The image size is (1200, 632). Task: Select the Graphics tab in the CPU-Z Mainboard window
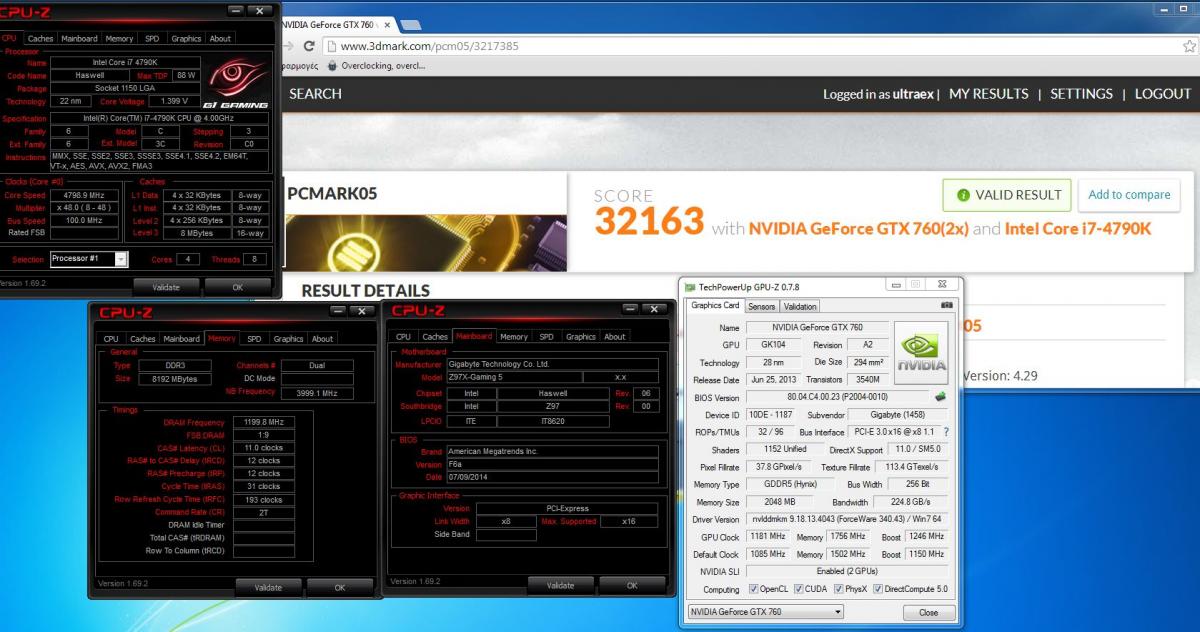[580, 336]
